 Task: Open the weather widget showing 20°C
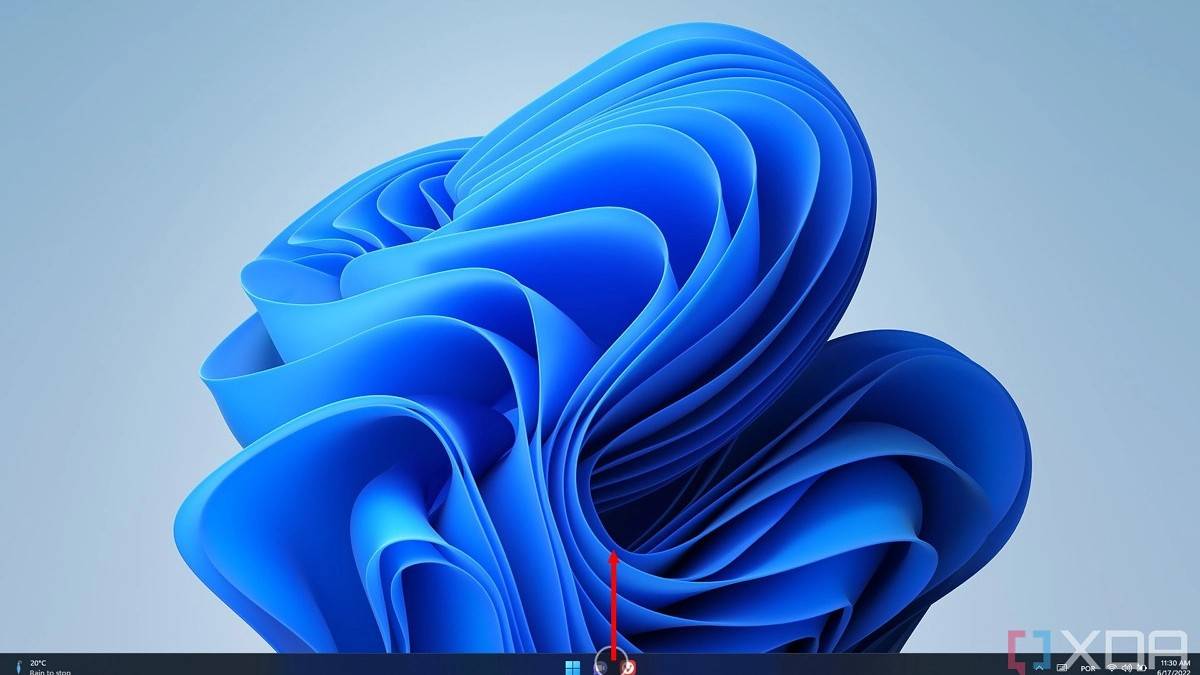(41, 667)
